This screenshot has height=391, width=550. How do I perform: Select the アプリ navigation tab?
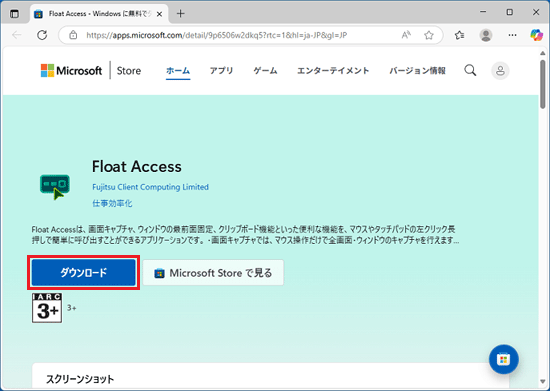click(221, 70)
